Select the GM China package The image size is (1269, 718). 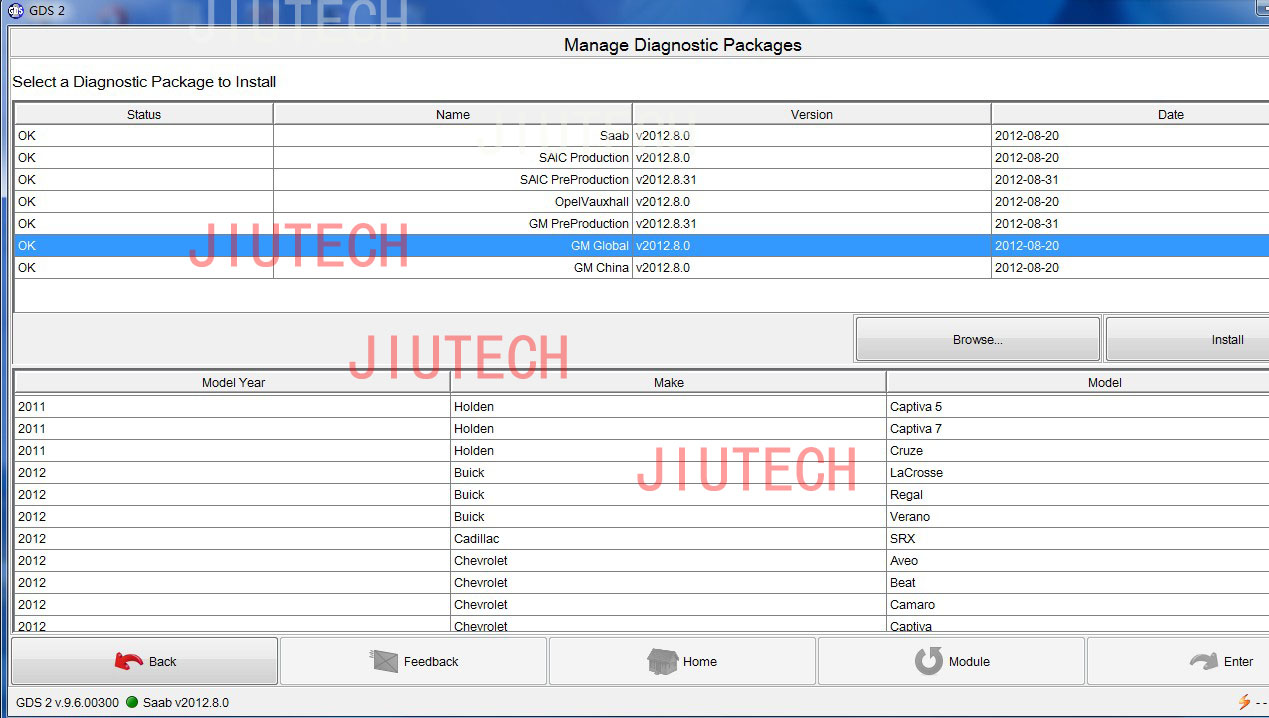(x=641, y=267)
